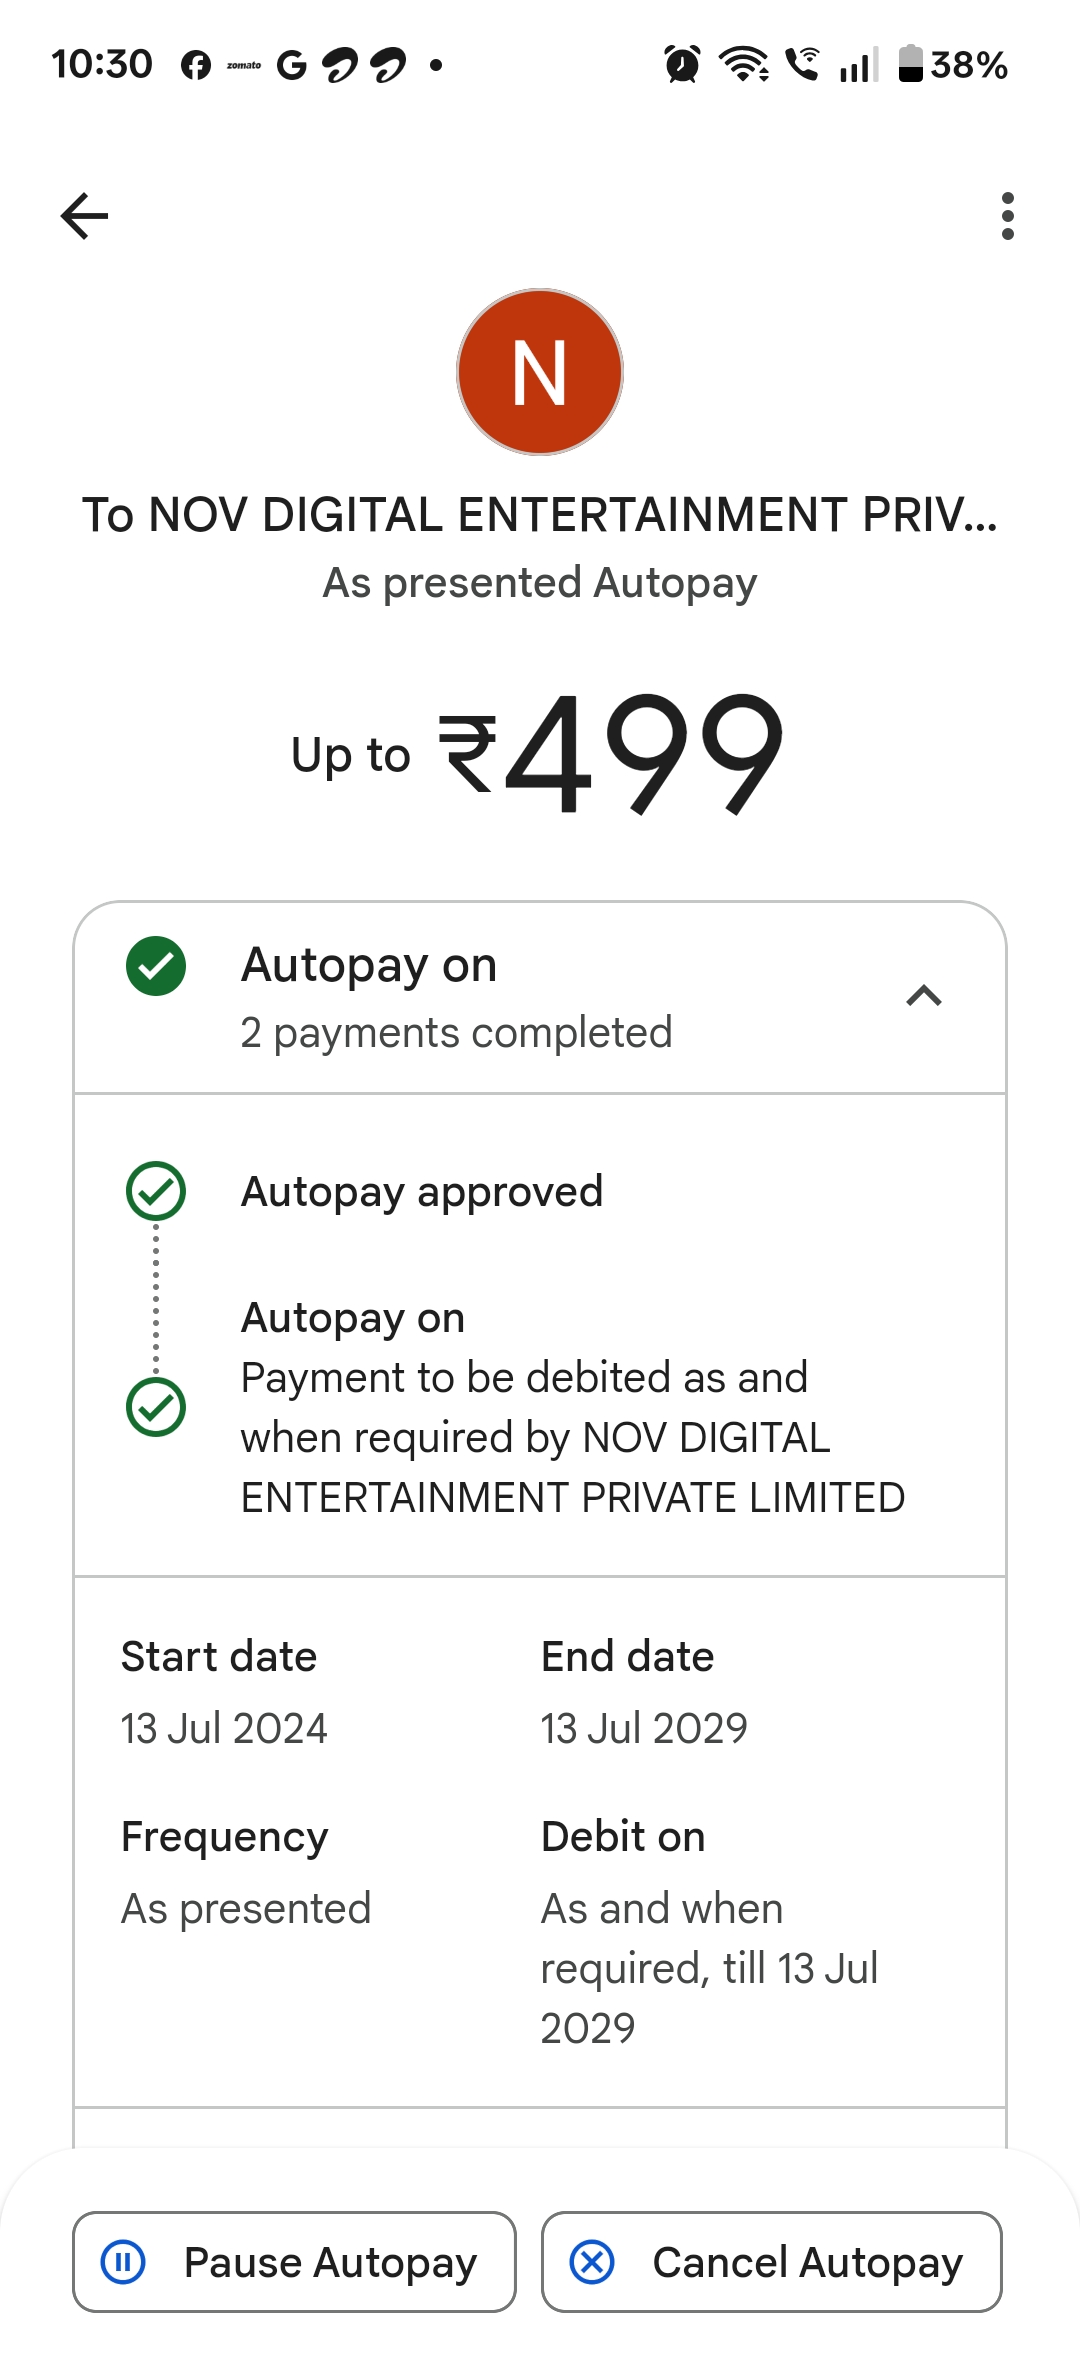Tap the Wi-Fi calling status icon
The width and height of the screenshot is (1080, 2376).
802,65
